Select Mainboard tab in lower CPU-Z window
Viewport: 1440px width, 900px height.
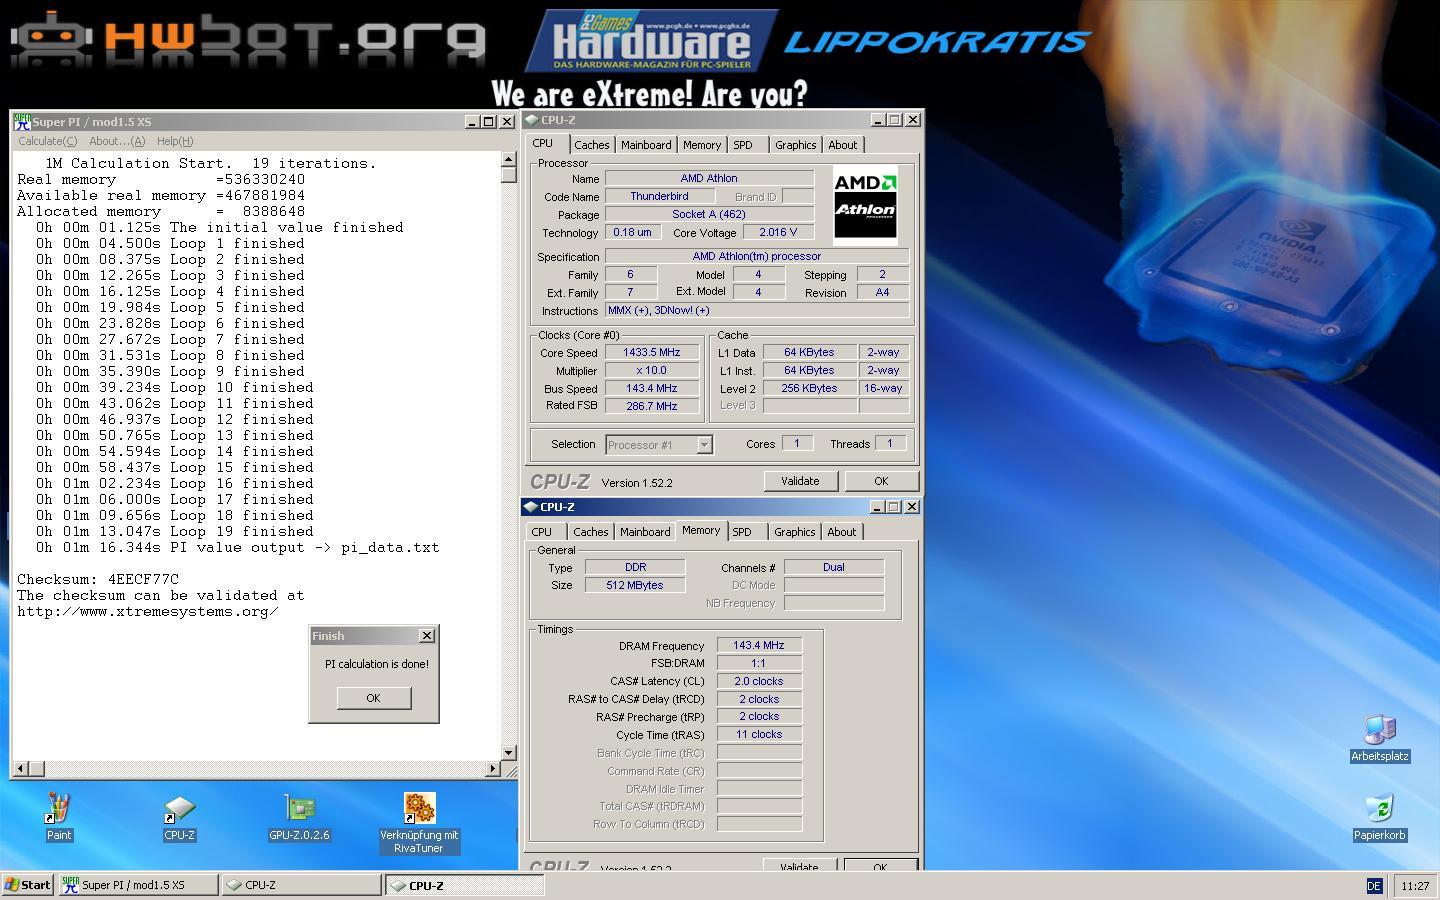pos(645,532)
